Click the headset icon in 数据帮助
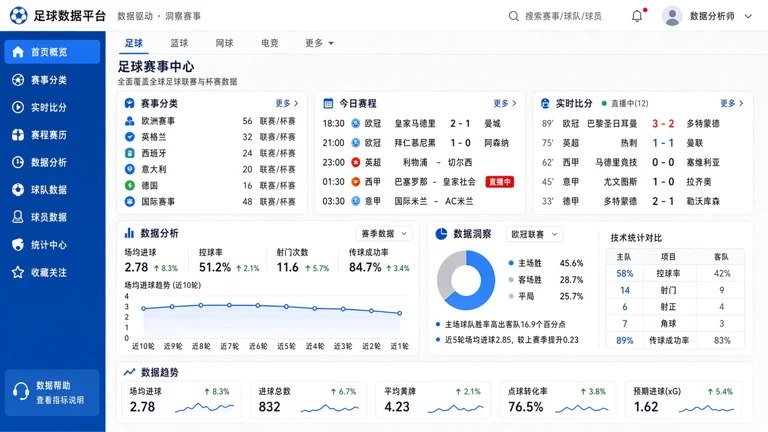 [x=21, y=392]
